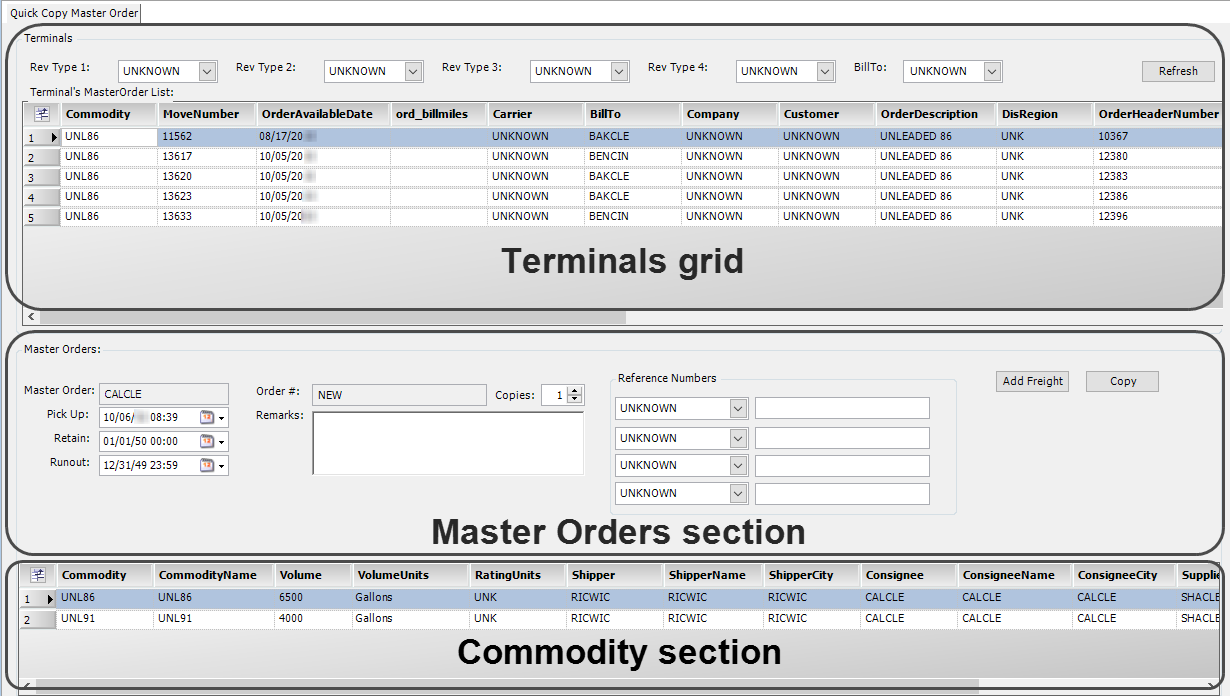This screenshot has width=1230, height=696.
Task: Click the Refresh button
Action: point(1177,71)
